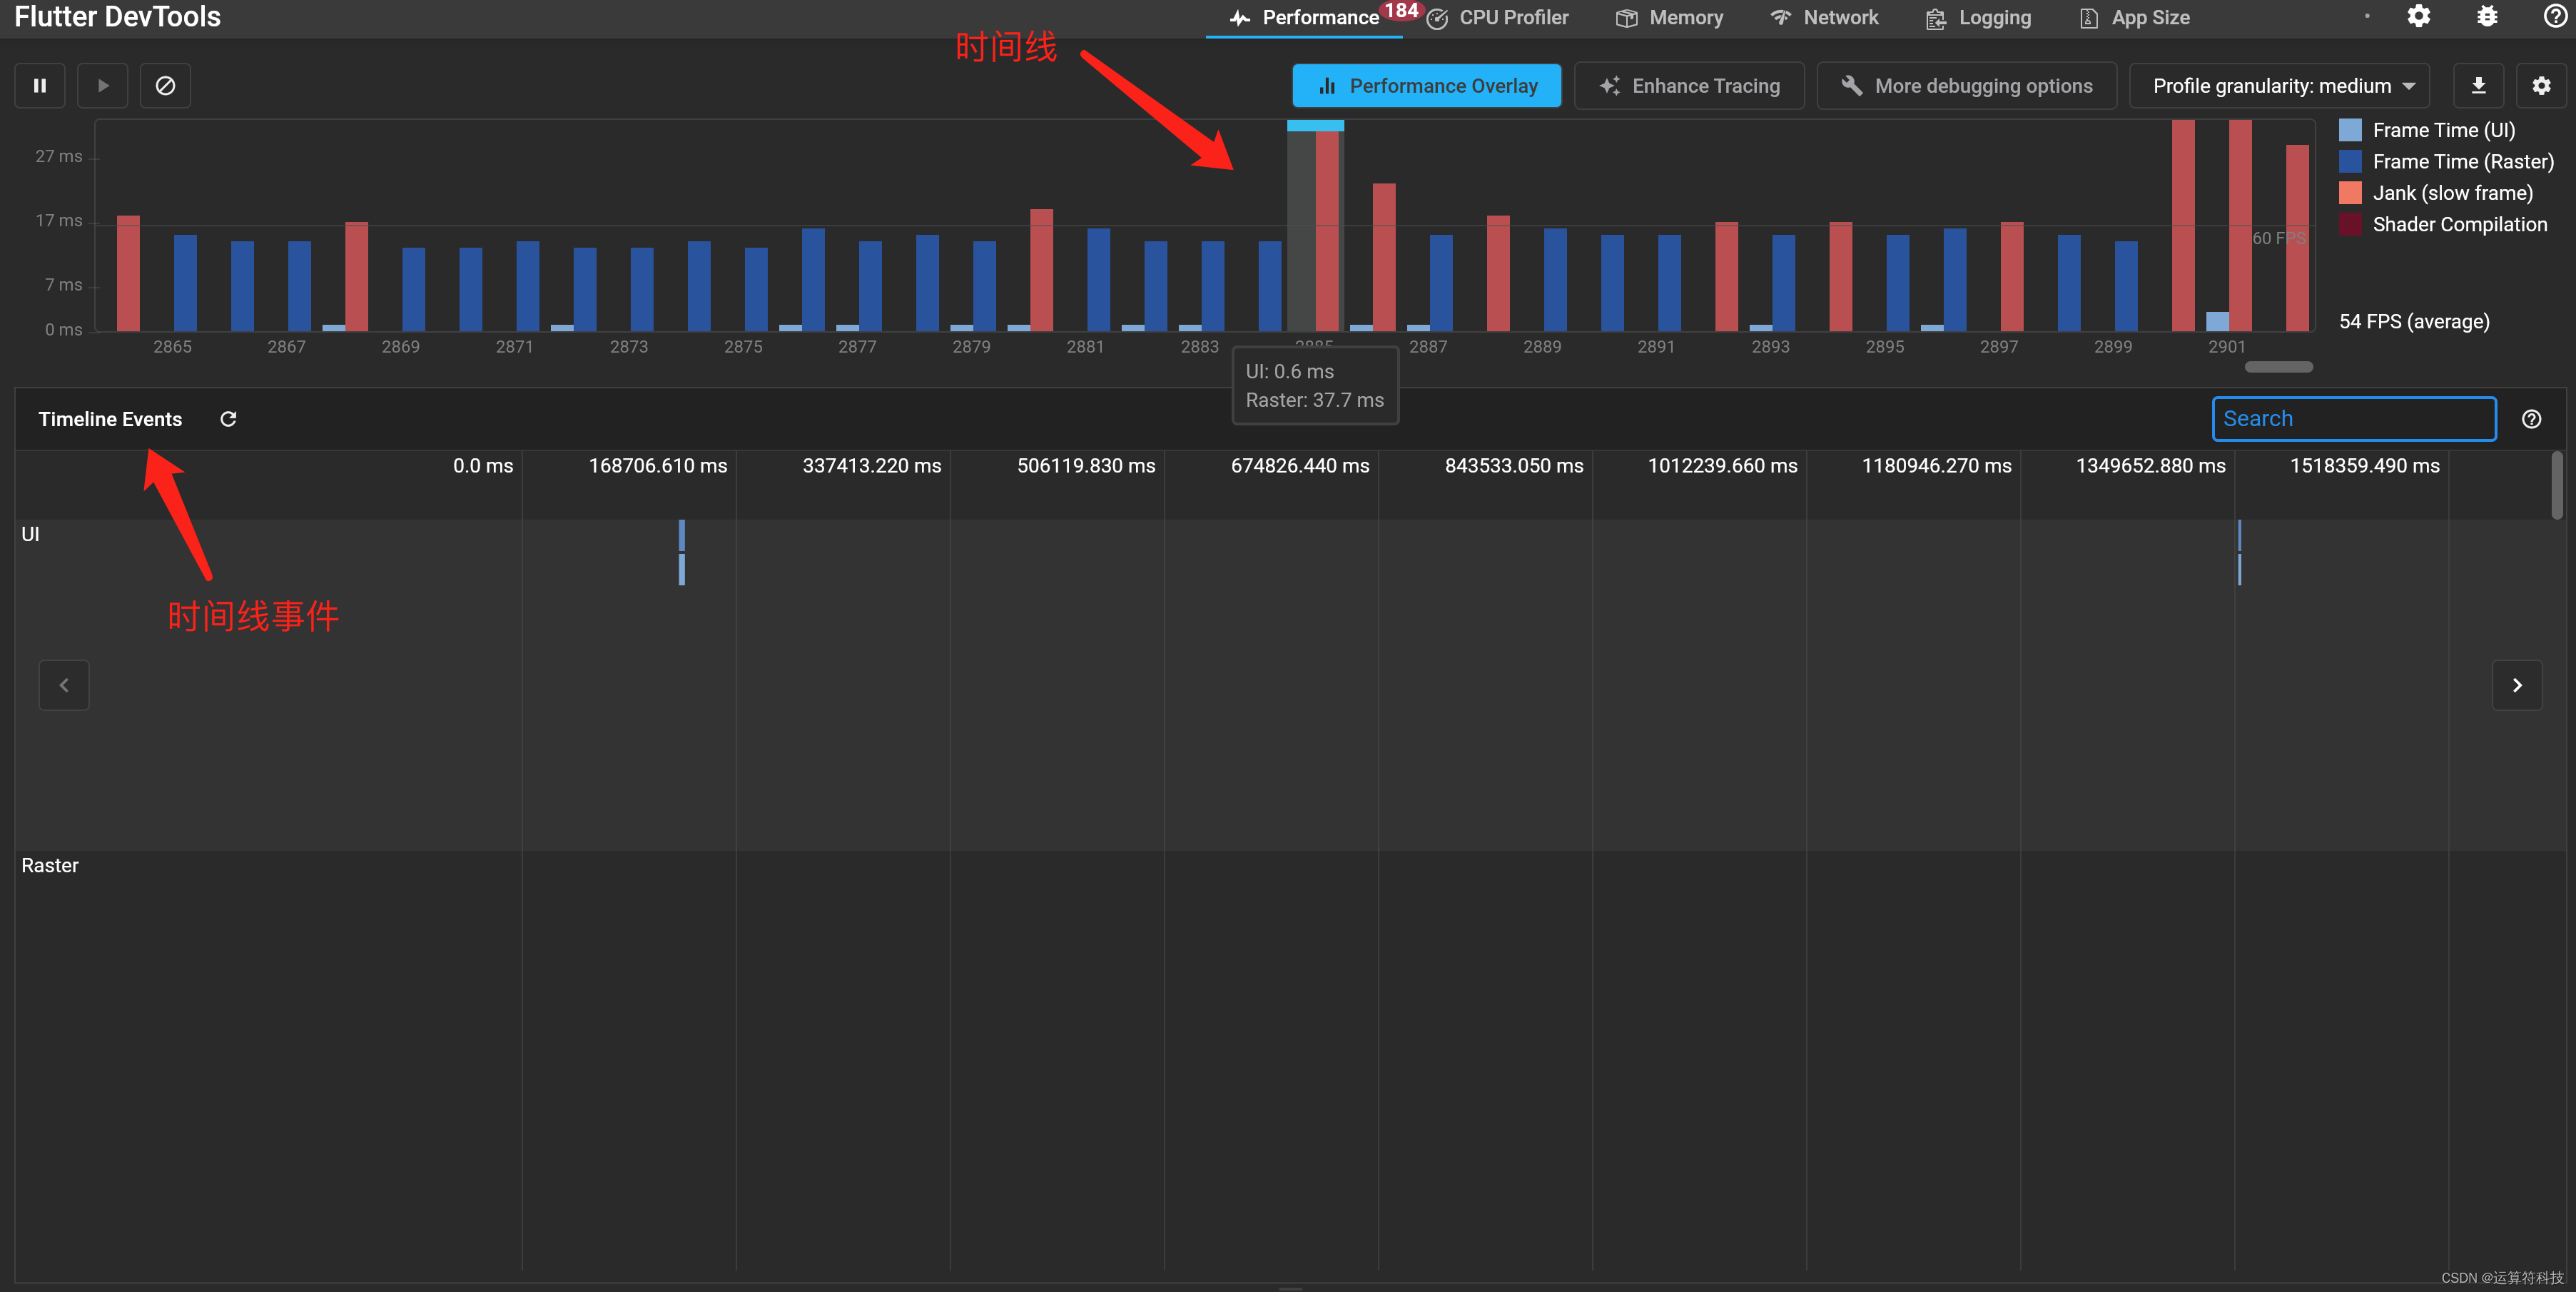2576x1292 pixels.
Task: Click the Raster track label
Action: point(50,865)
